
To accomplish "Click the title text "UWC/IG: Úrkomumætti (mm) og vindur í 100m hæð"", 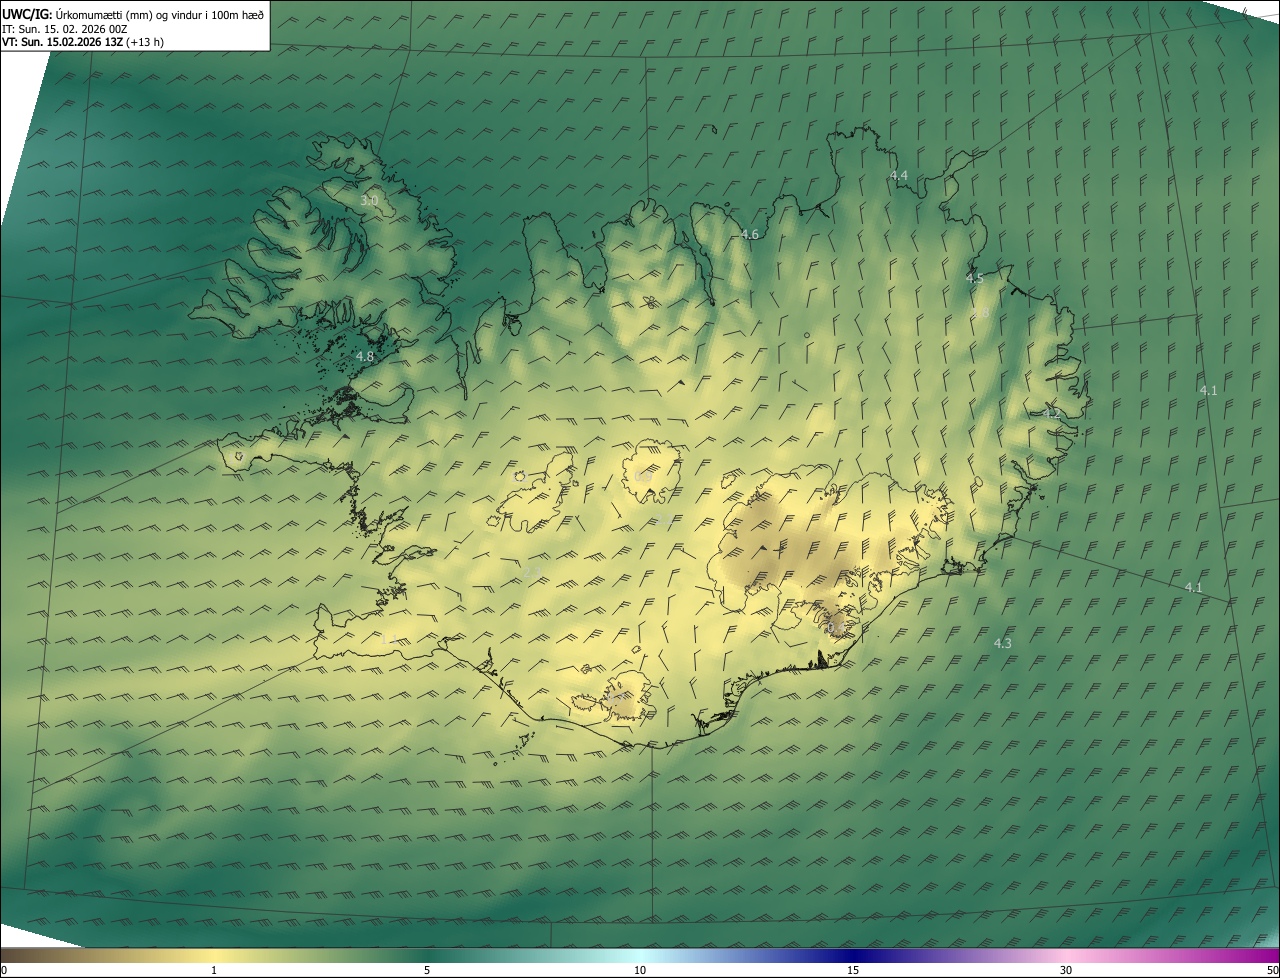I will [133, 14].
